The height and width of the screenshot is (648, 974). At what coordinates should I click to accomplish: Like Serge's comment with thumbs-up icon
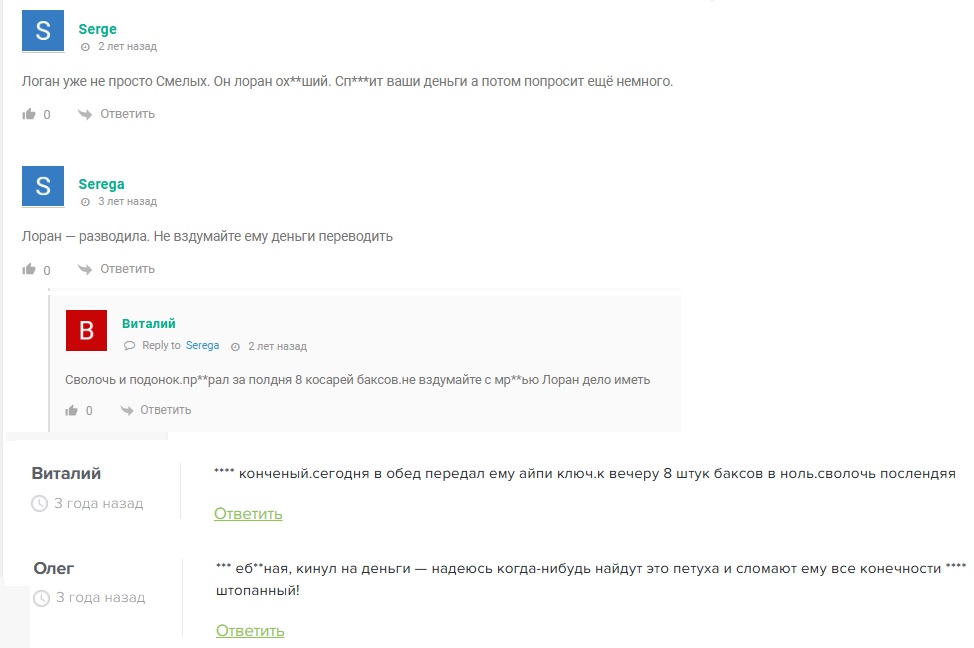29,114
